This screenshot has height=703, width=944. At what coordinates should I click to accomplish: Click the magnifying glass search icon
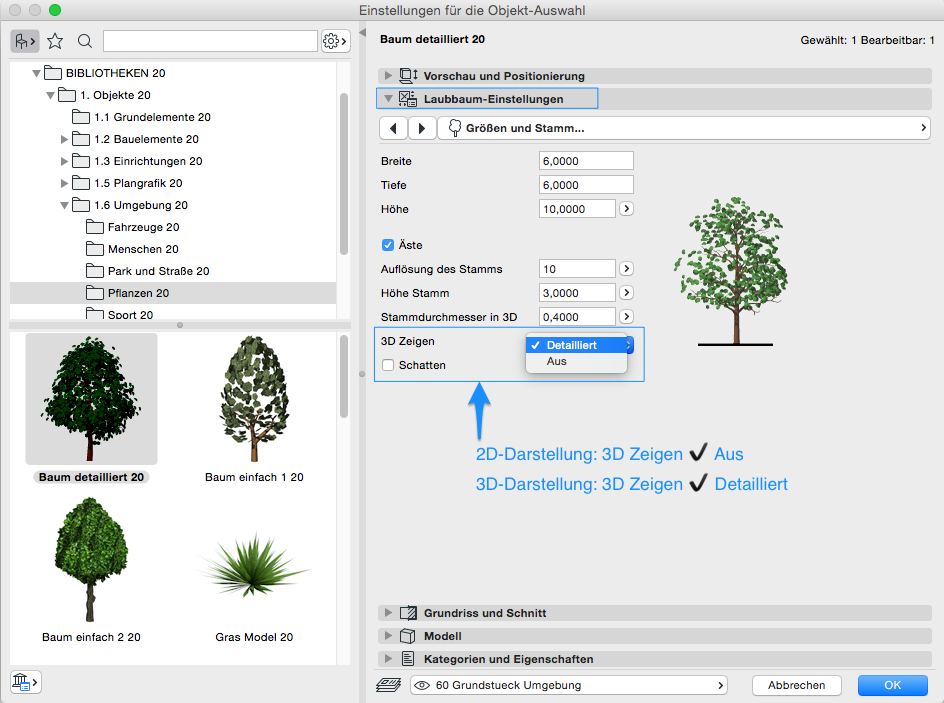[x=85, y=41]
